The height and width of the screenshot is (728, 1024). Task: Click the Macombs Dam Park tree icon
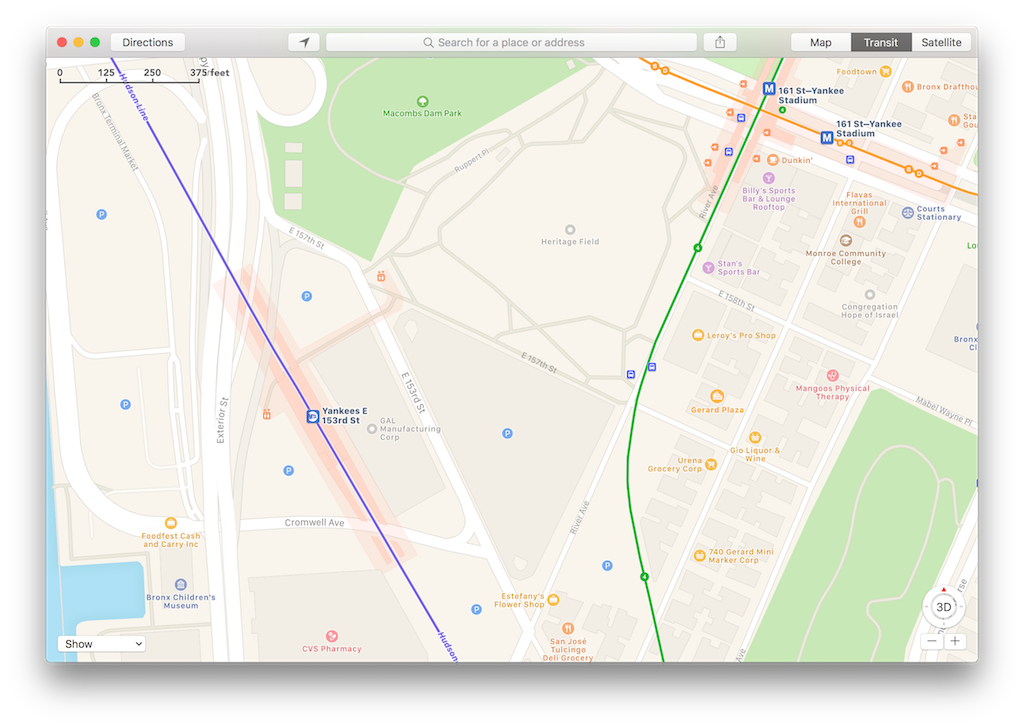point(423,101)
